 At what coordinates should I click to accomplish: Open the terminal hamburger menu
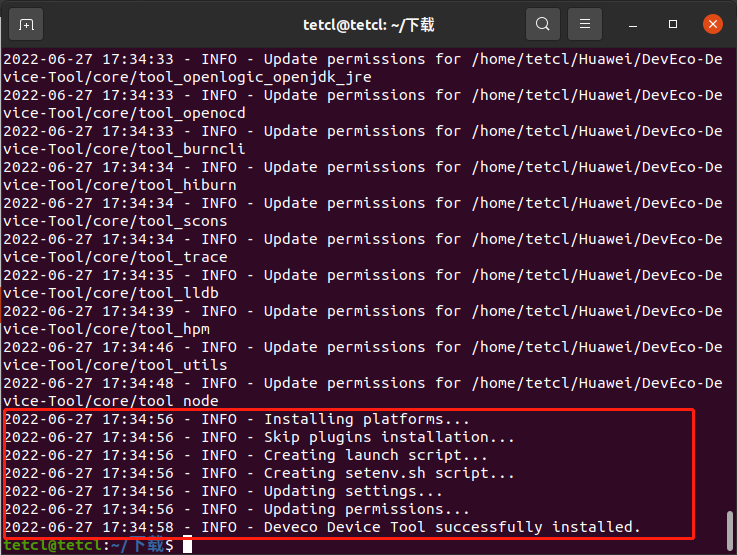(x=585, y=24)
